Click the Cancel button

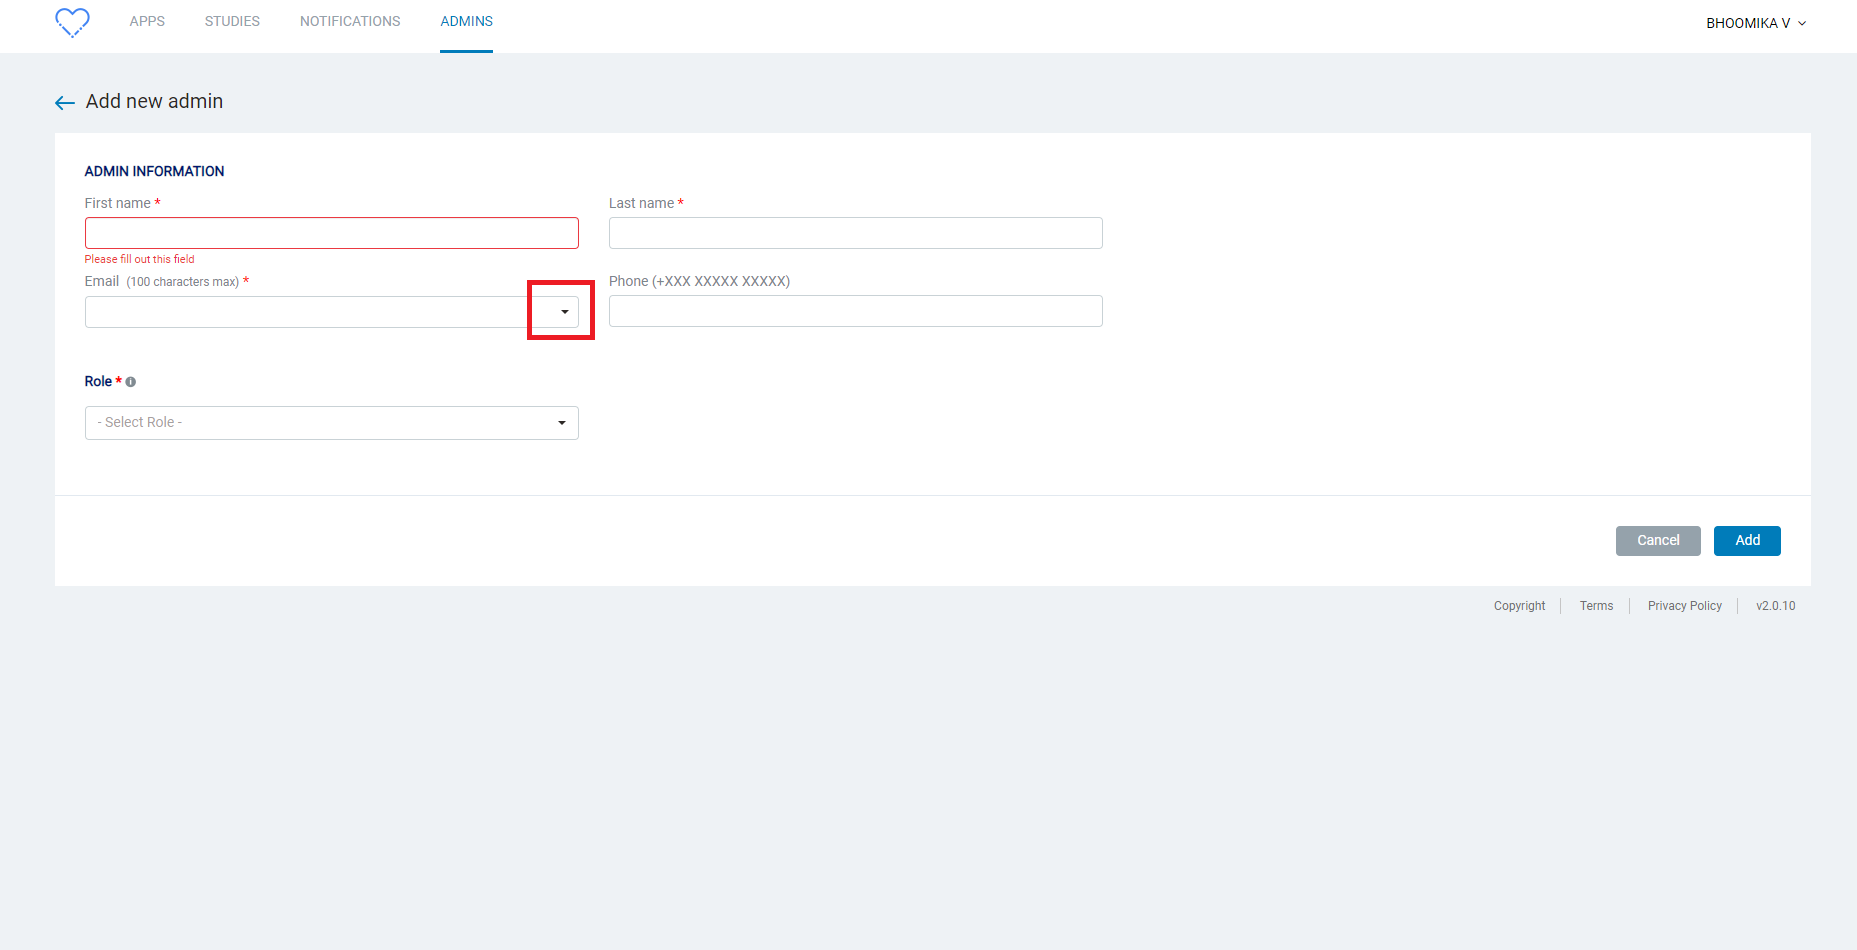coord(1657,540)
